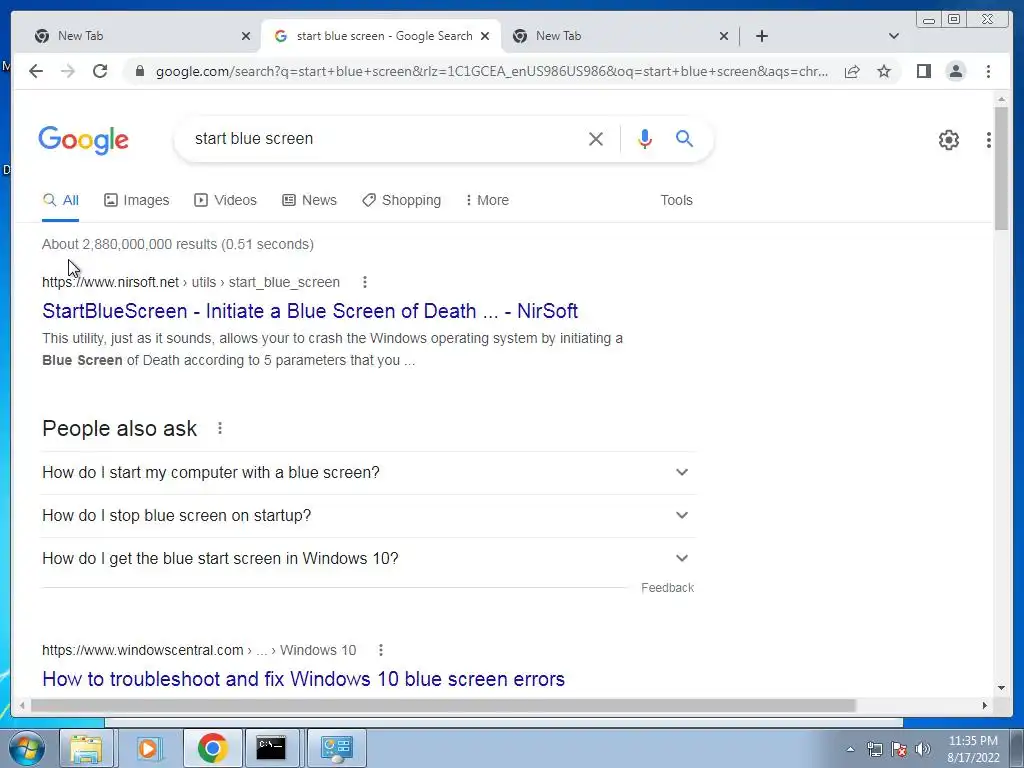The width and height of the screenshot is (1024, 768).
Task: Expand 'How do I start my computer with a blue screen?'
Action: (x=369, y=472)
